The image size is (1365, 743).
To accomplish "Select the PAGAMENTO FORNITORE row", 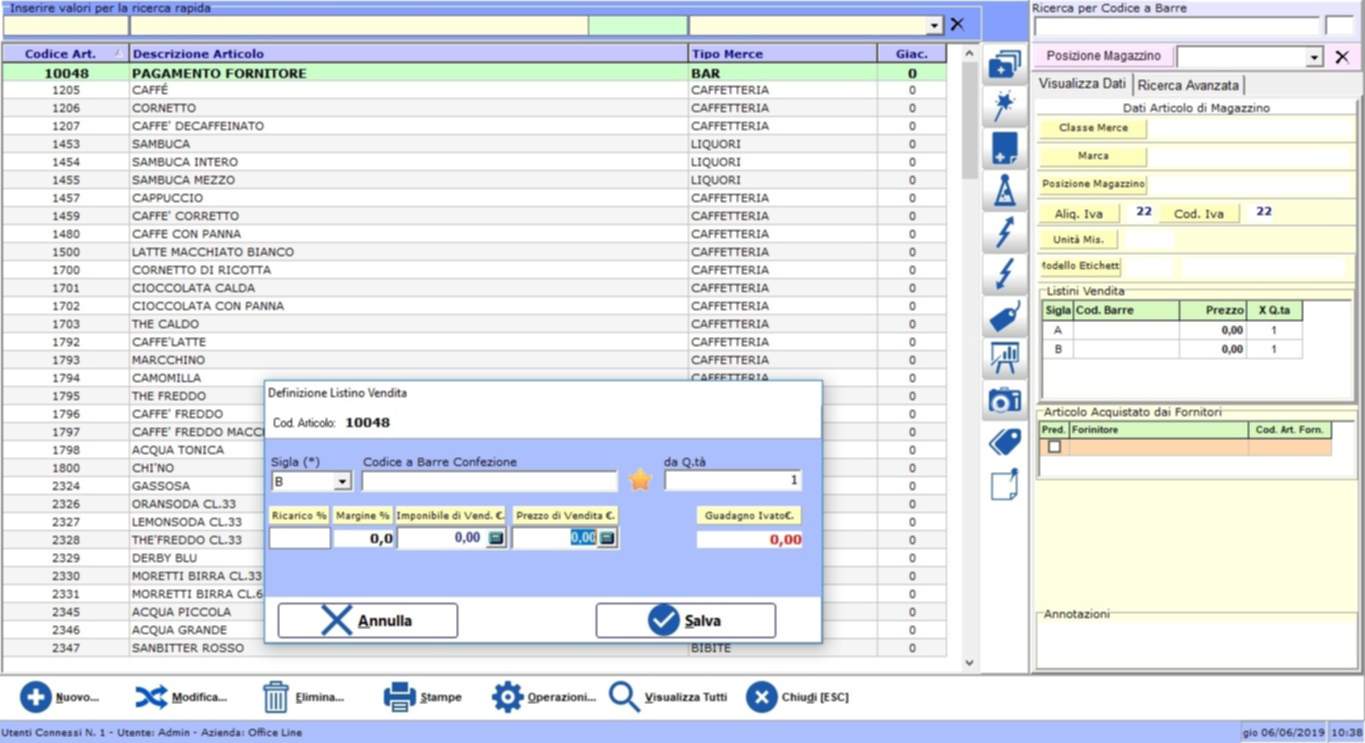I will [x=474, y=73].
